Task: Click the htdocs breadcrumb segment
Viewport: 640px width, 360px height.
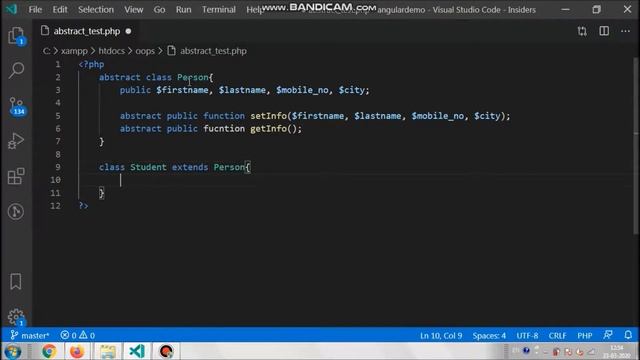Action: pos(111,51)
